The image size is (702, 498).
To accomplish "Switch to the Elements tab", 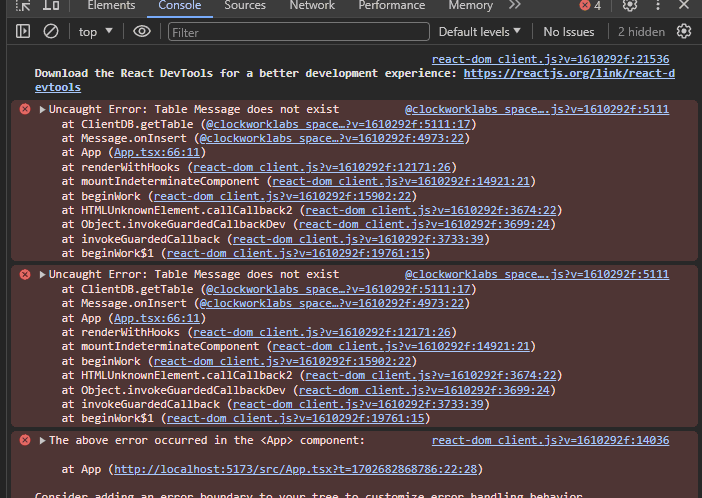I will (111, 6).
